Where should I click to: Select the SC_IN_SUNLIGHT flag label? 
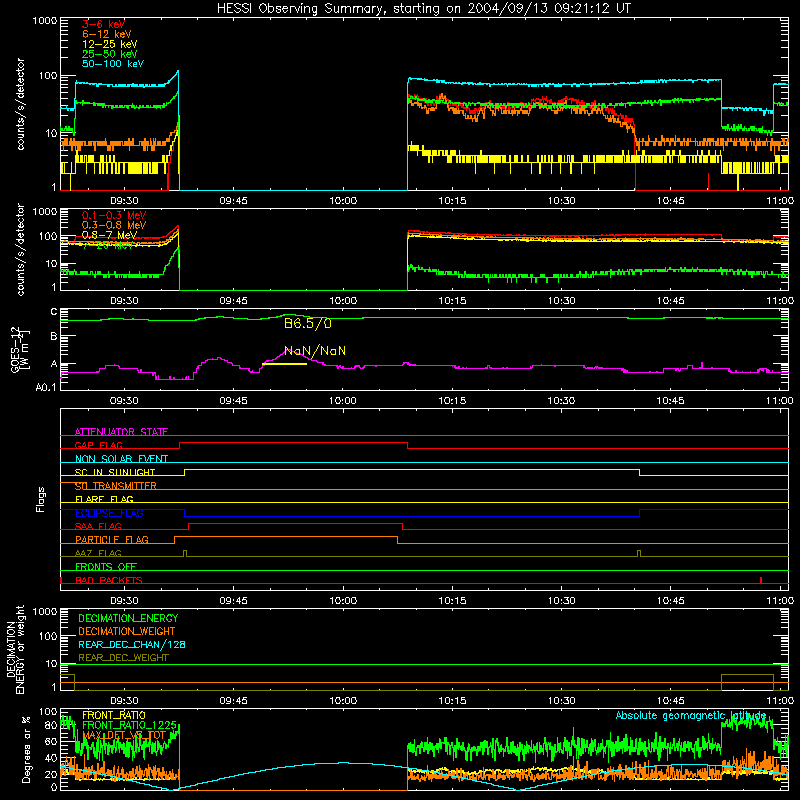coord(115,472)
